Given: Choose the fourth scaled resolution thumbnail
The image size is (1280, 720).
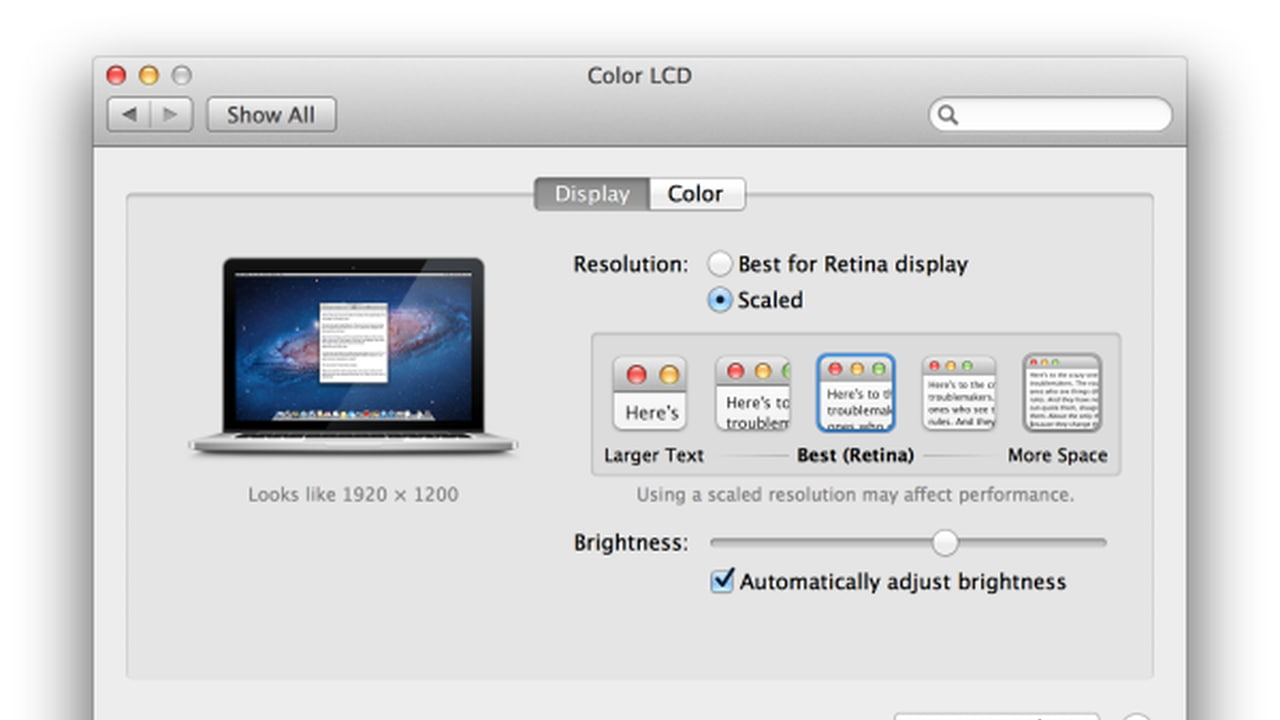Looking at the screenshot, I should [958, 393].
